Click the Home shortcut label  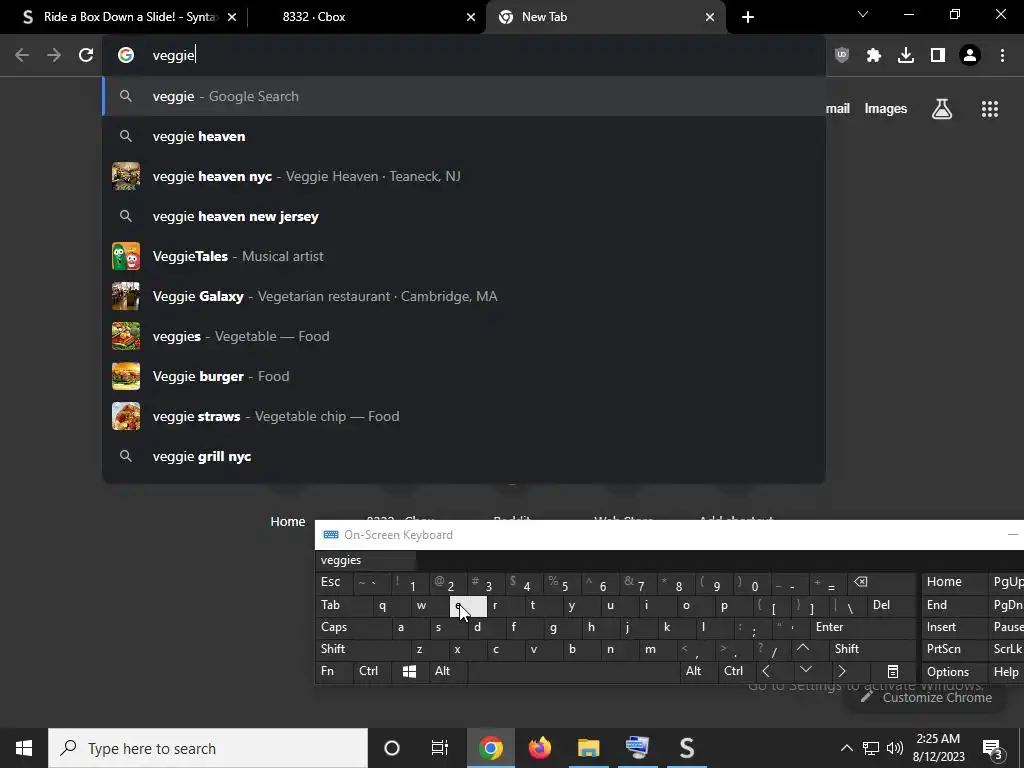pyautogui.click(x=288, y=521)
